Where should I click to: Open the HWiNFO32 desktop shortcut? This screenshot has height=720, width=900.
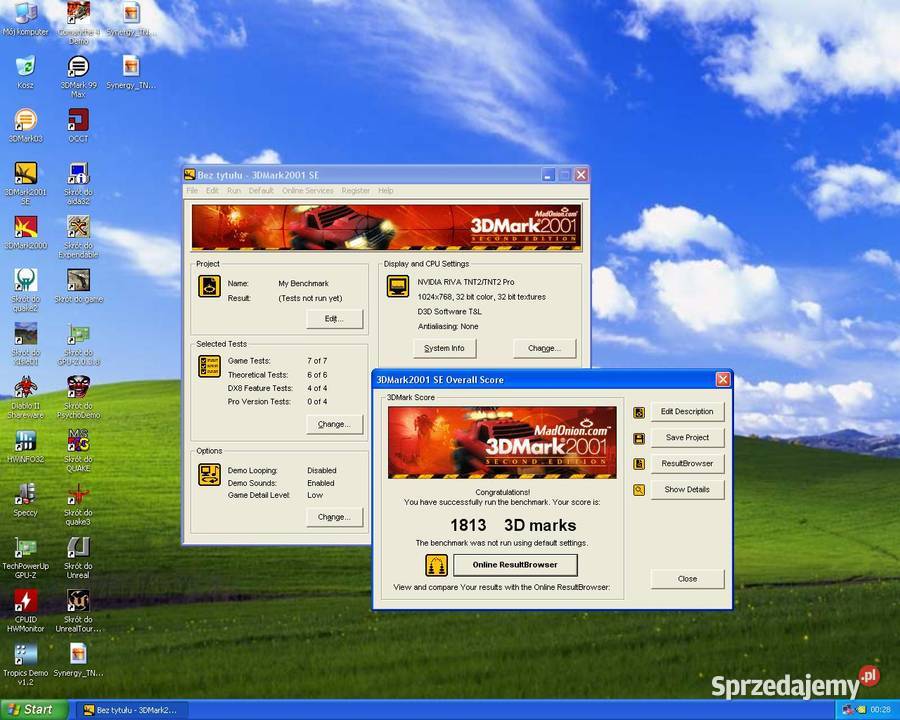25,446
